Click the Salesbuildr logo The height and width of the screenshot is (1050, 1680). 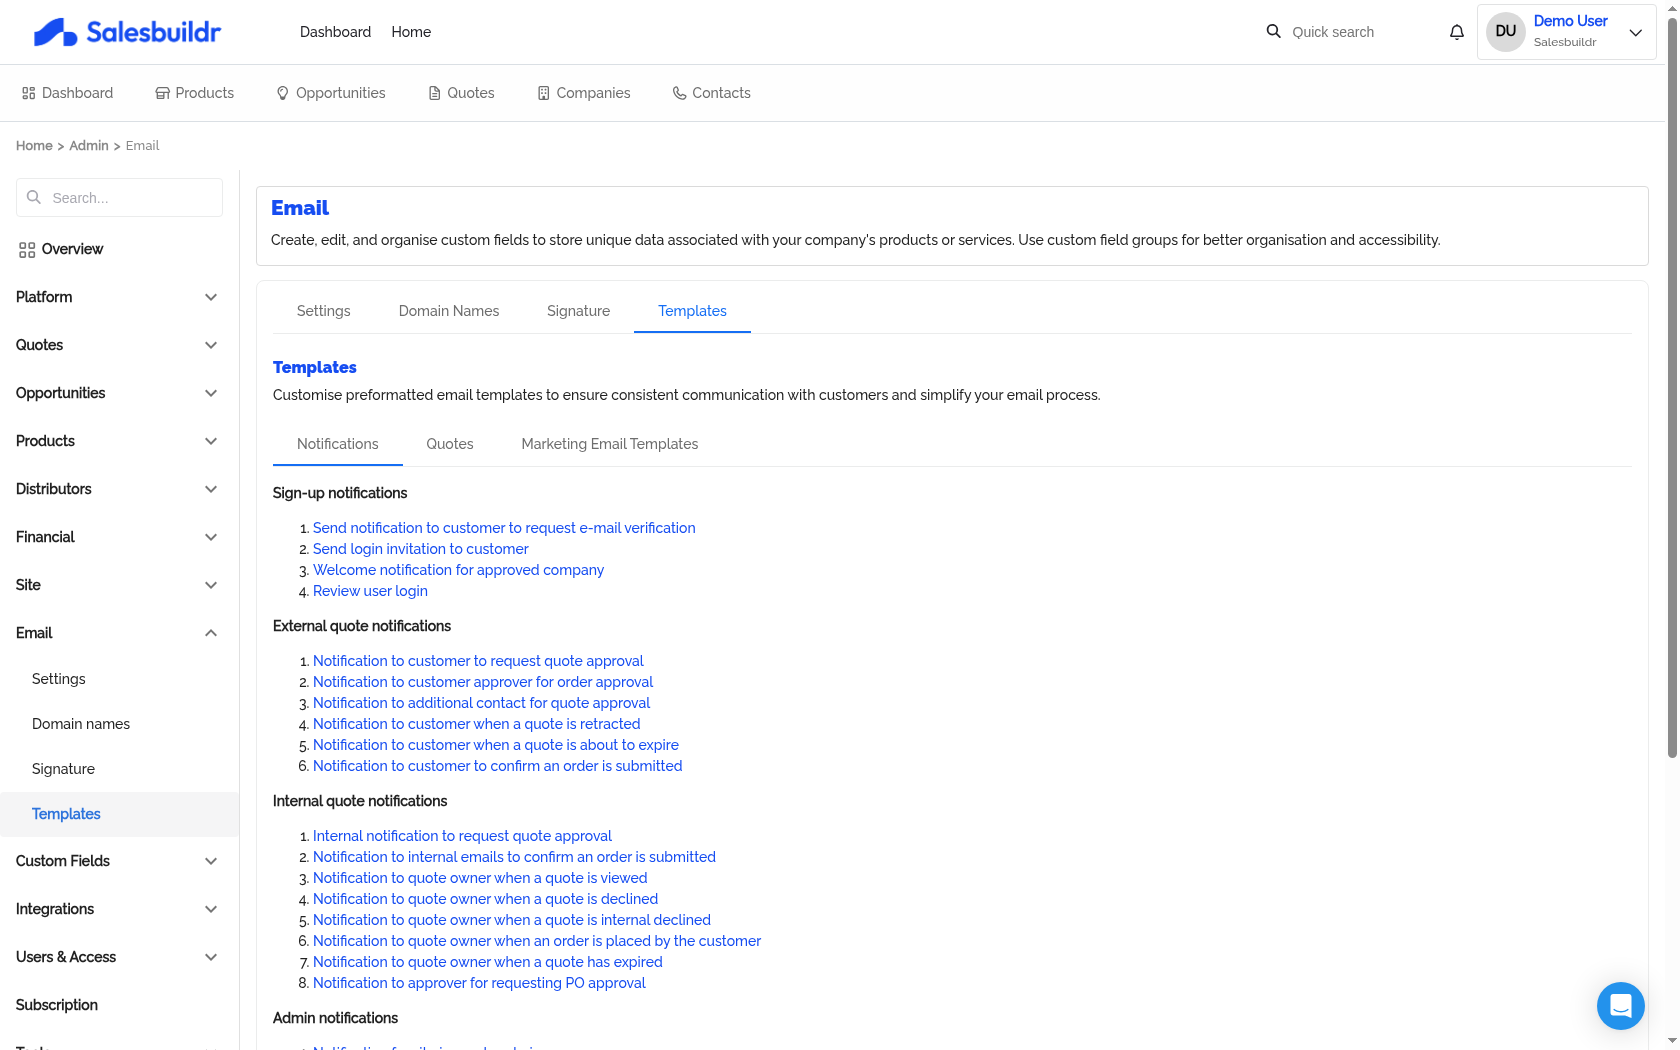[x=127, y=32]
